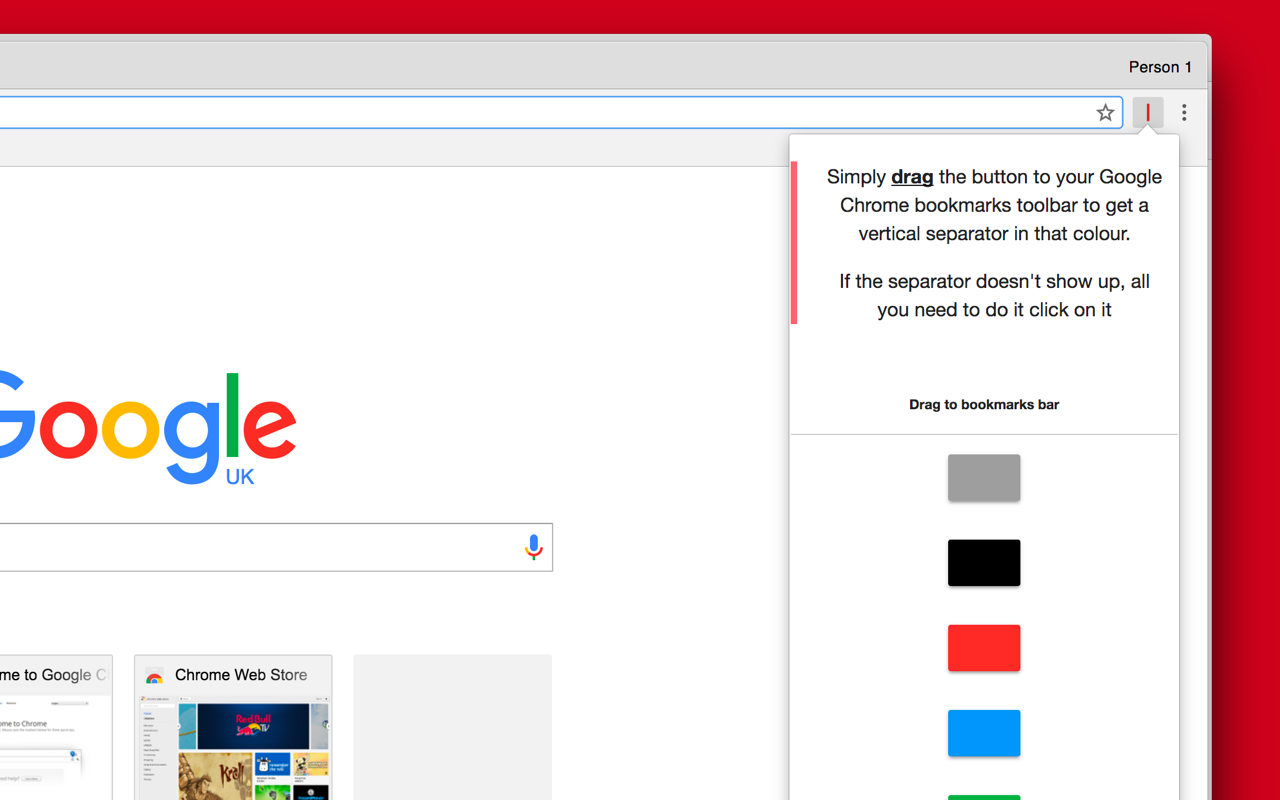This screenshot has width=1280, height=800.
Task: Open the Chrome three-dot menu
Action: tap(1184, 112)
